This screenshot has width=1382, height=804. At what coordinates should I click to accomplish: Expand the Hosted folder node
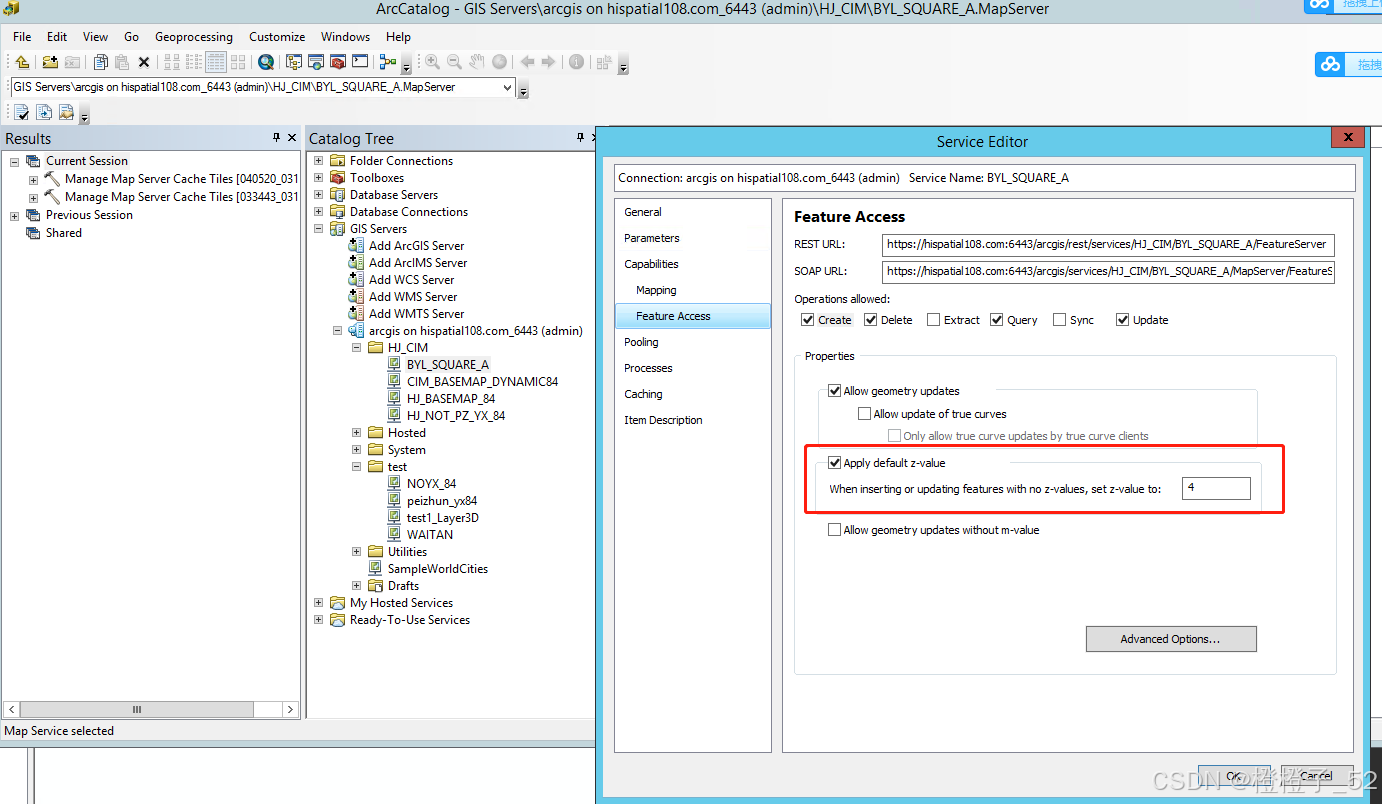tap(357, 433)
